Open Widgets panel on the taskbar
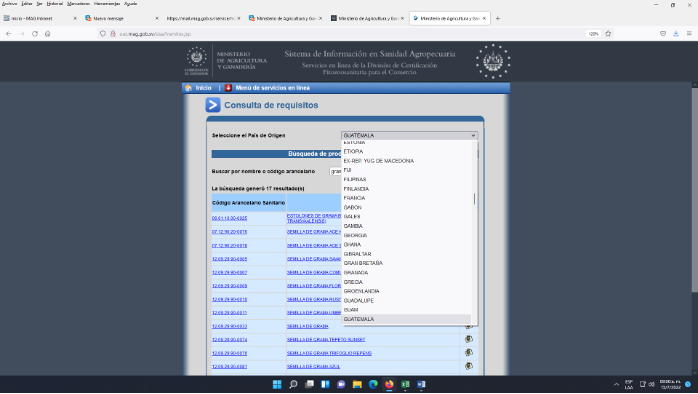Screen dimensions: 698x394 (325, 384)
